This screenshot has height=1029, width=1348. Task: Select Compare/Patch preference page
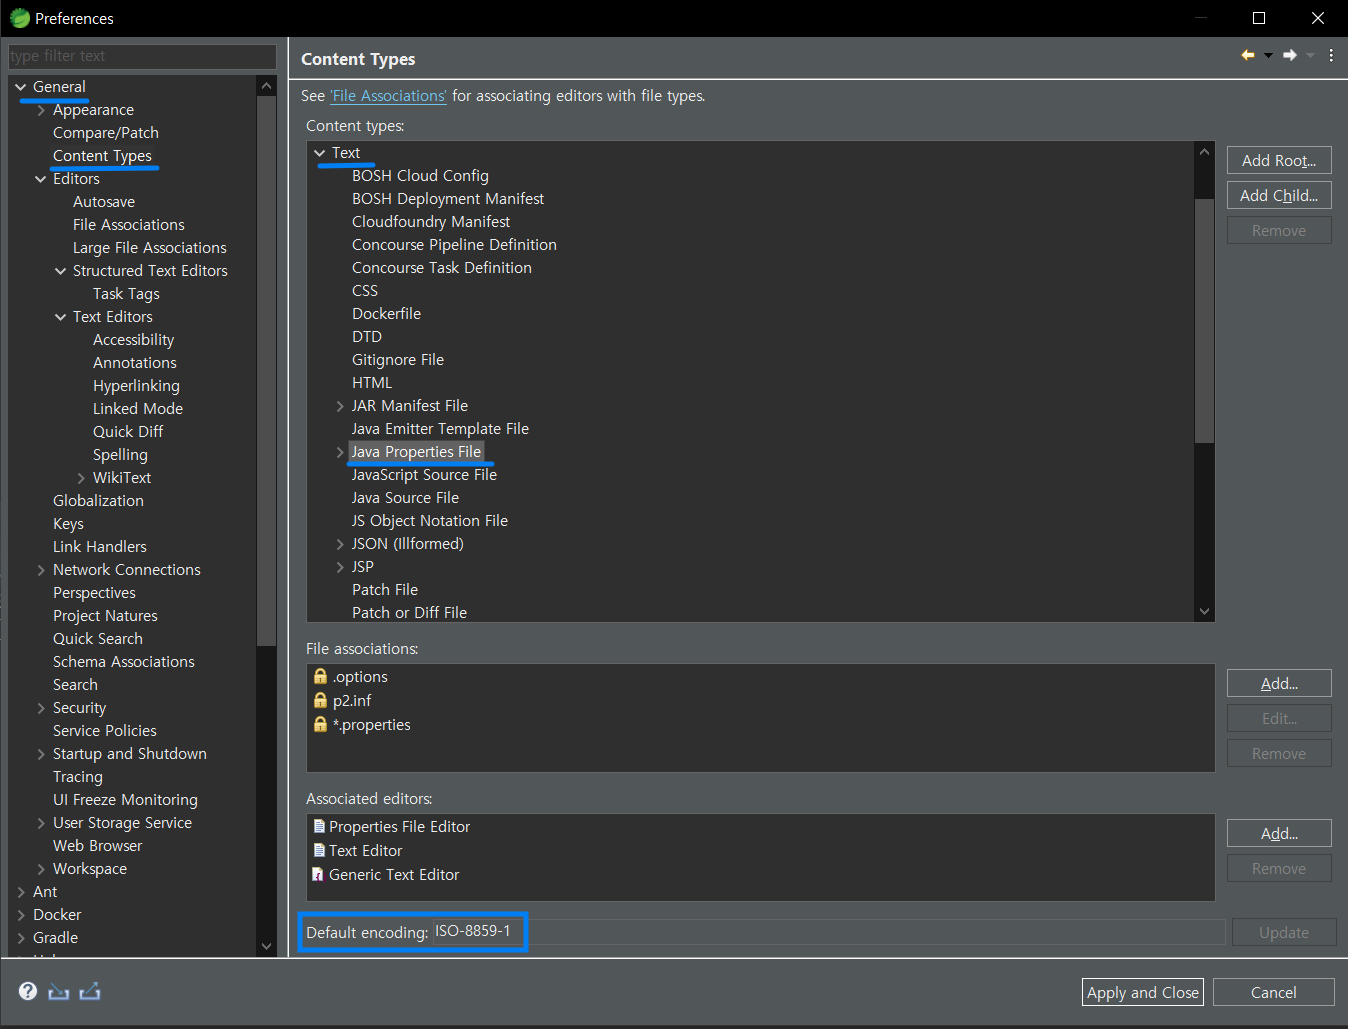(106, 133)
